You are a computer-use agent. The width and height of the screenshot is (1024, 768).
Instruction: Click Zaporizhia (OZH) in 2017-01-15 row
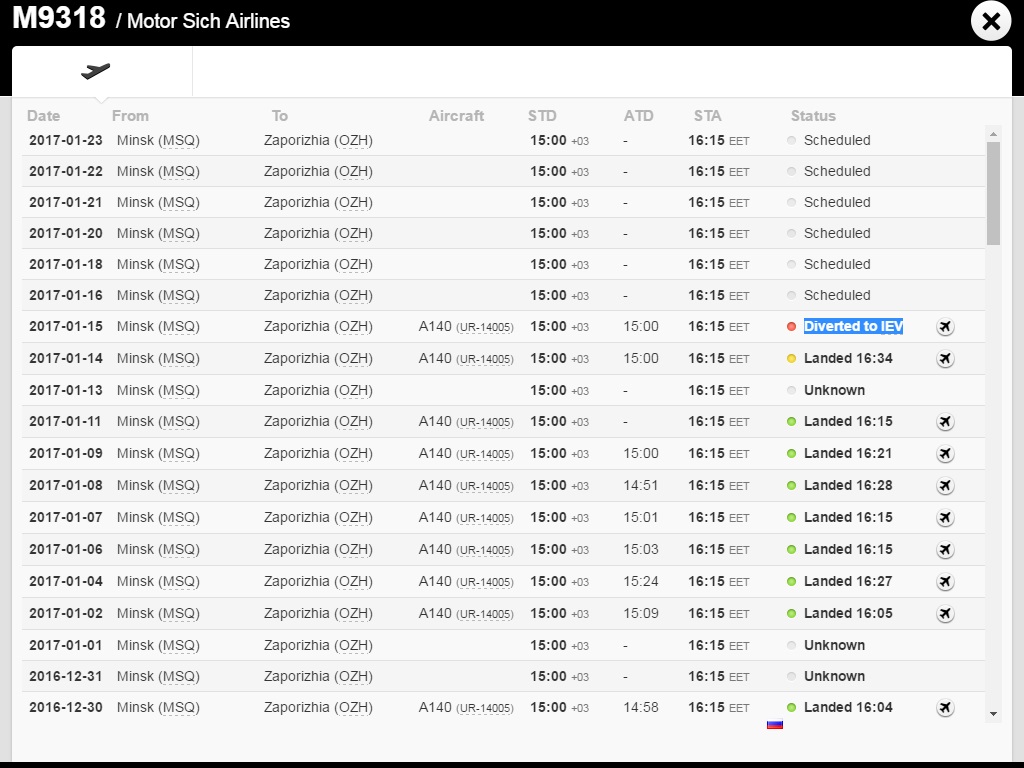click(x=318, y=326)
